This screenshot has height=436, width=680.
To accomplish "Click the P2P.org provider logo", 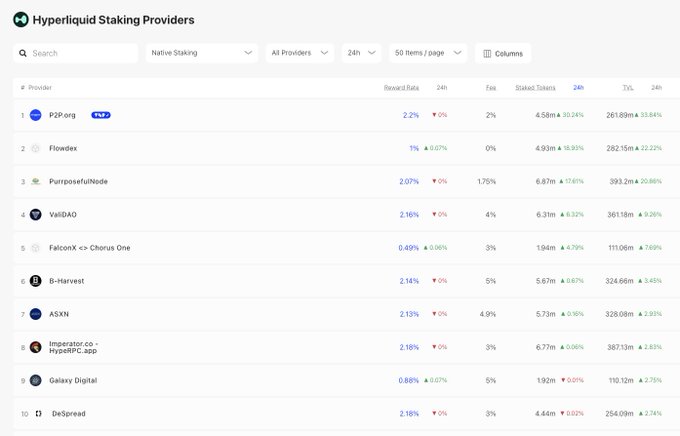I will click(x=35, y=115).
